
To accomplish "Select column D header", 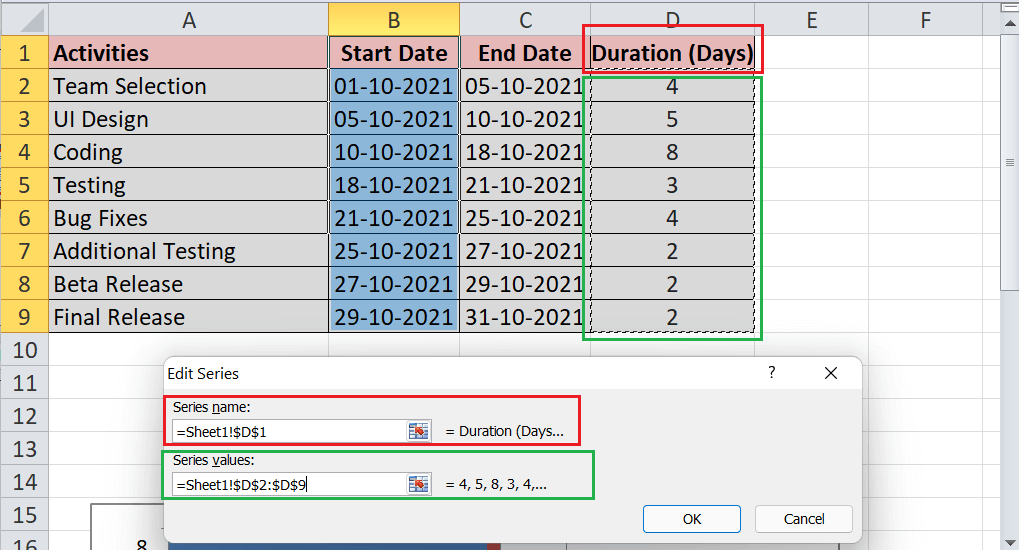I will [x=673, y=20].
